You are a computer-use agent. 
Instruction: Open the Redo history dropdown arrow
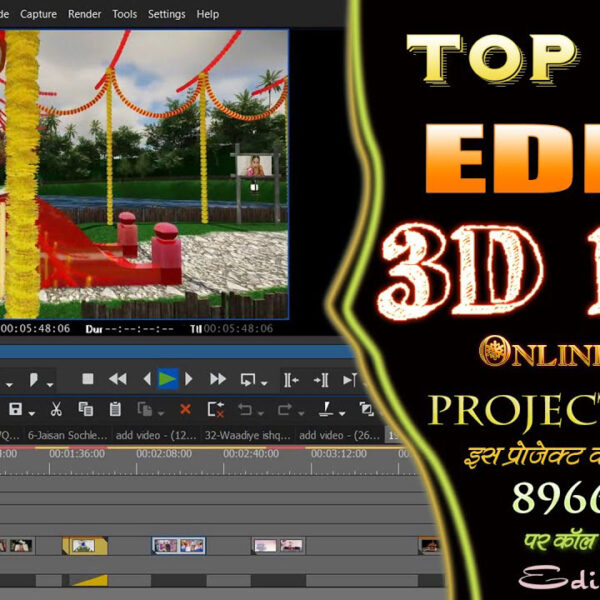pos(301,413)
